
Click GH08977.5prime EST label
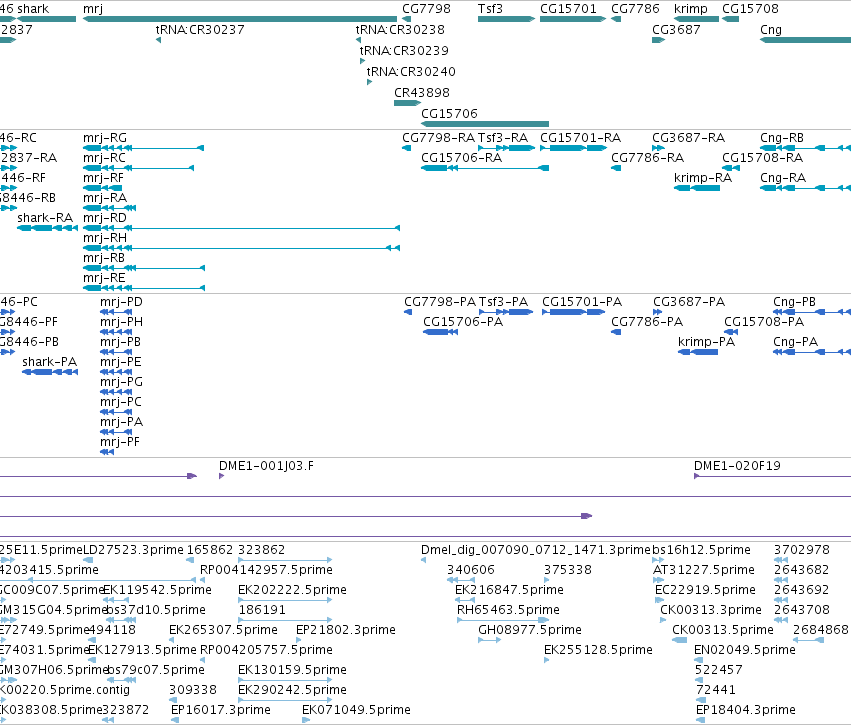pyautogui.click(x=530, y=631)
